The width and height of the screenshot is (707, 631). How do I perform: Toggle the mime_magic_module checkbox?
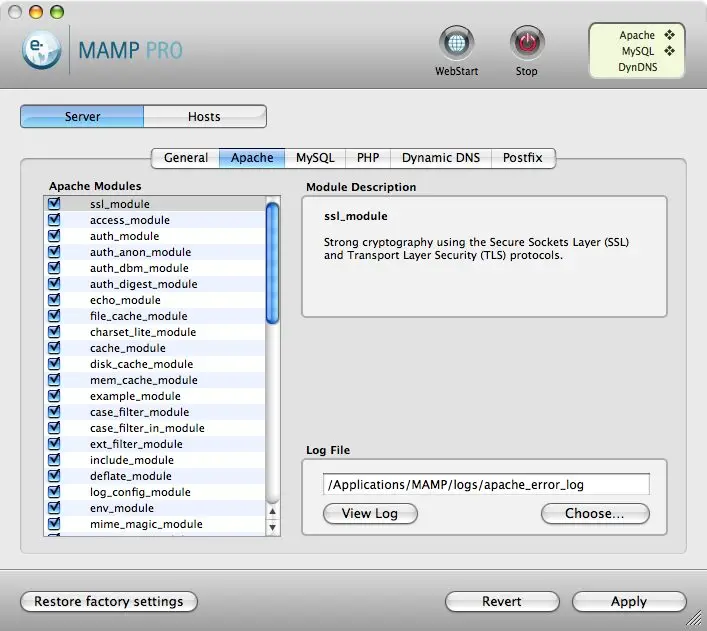(x=54, y=524)
